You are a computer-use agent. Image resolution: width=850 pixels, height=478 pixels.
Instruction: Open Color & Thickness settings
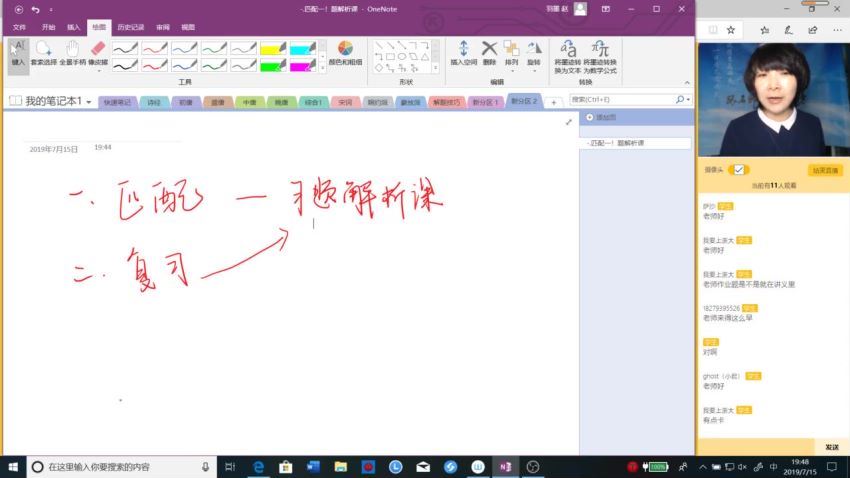coord(345,53)
